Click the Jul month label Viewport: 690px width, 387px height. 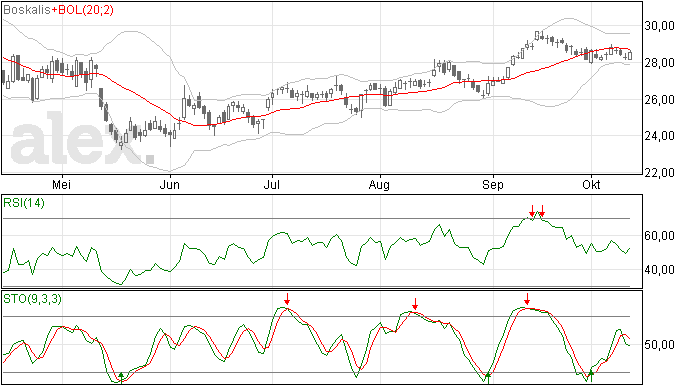coord(272,184)
